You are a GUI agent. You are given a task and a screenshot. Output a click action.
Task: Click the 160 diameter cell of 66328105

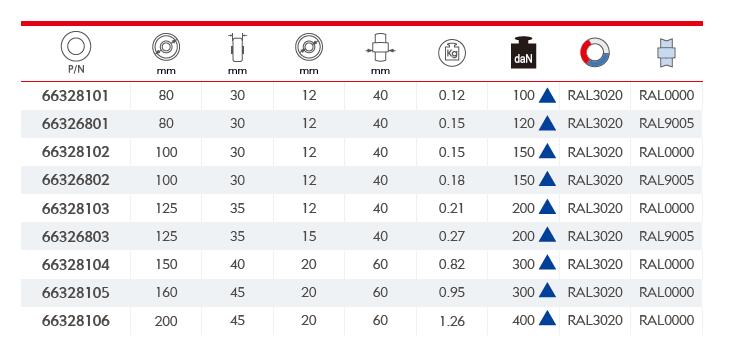coord(166,292)
